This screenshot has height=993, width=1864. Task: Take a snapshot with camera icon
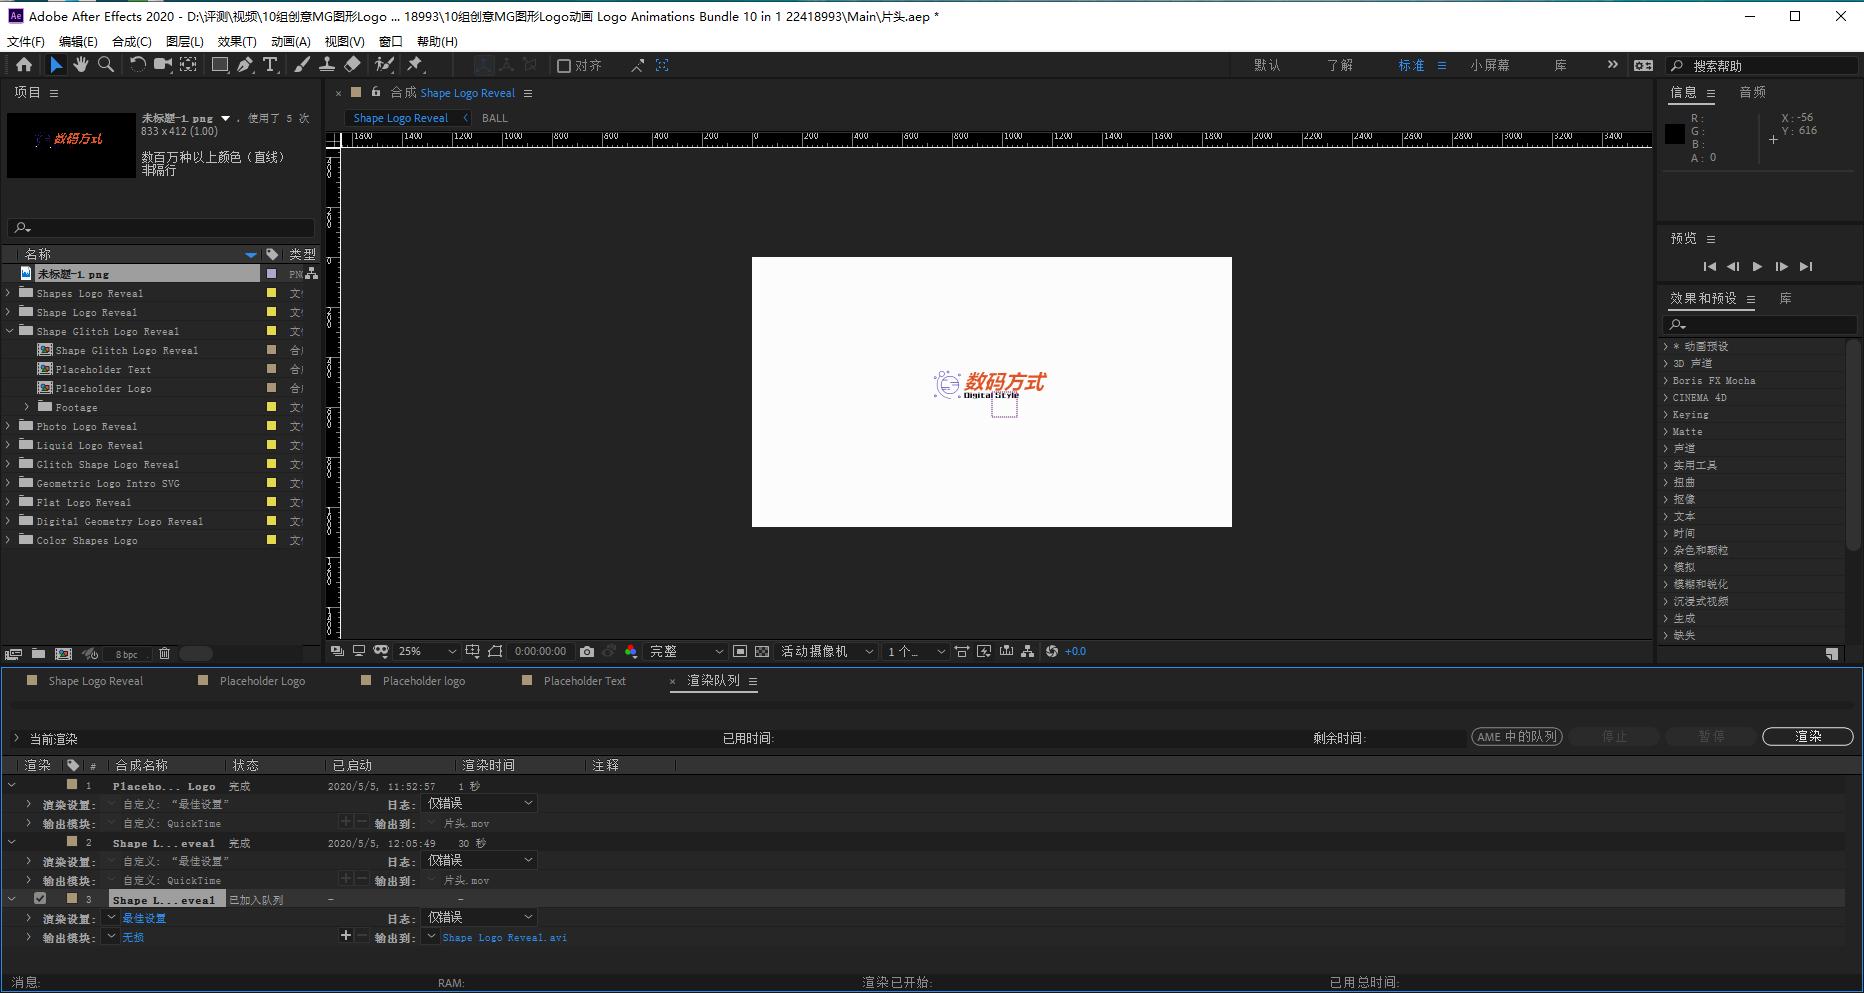tap(587, 652)
